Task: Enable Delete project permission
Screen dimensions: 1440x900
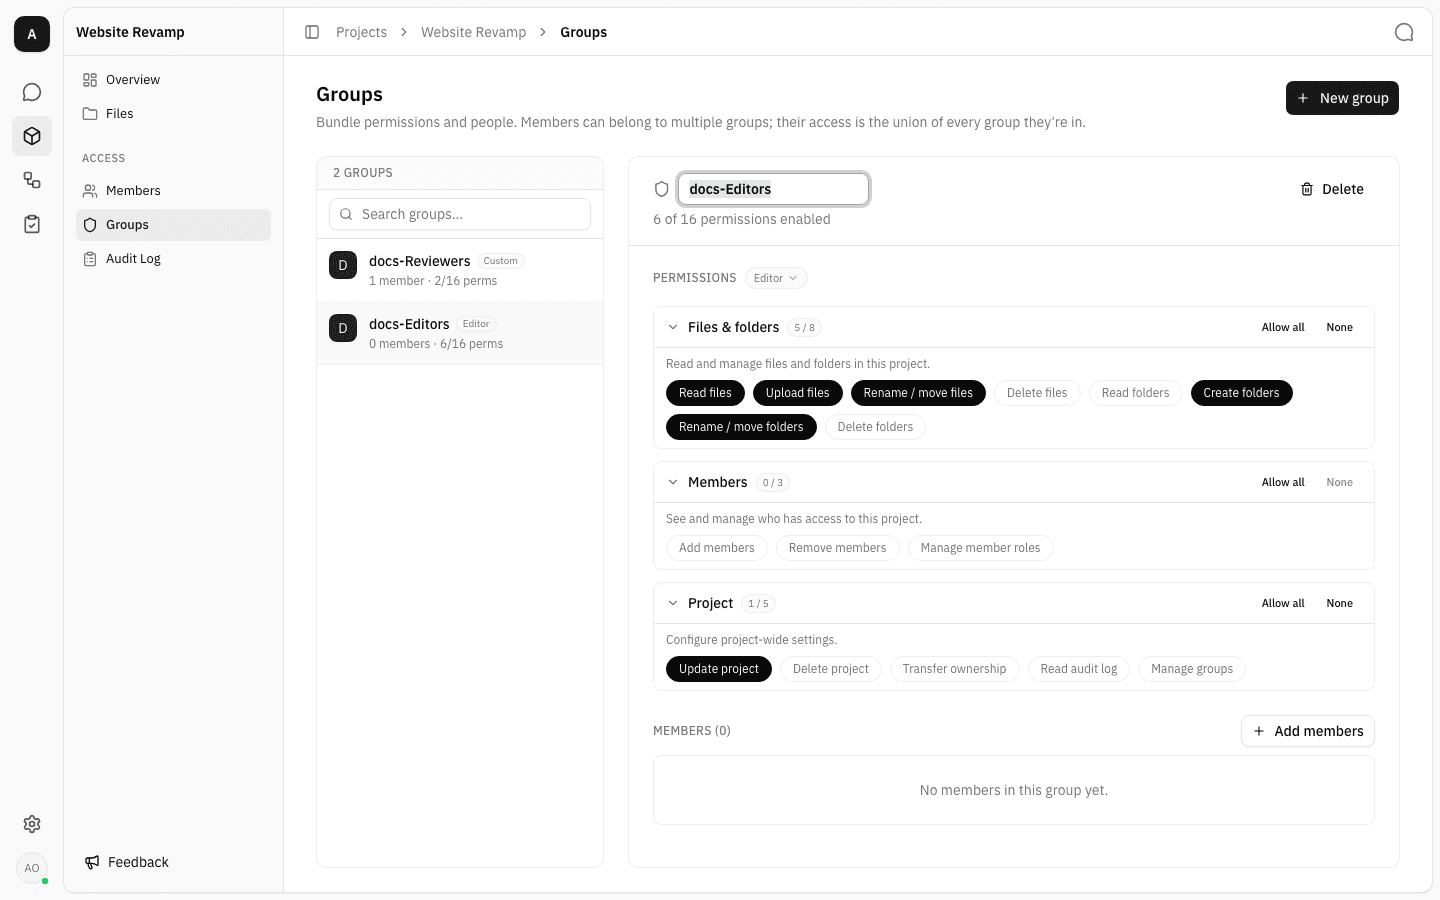Action: click(x=831, y=669)
